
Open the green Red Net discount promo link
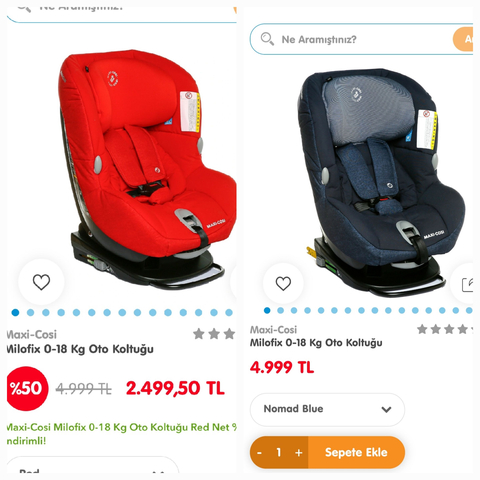click(x=121, y=434)
